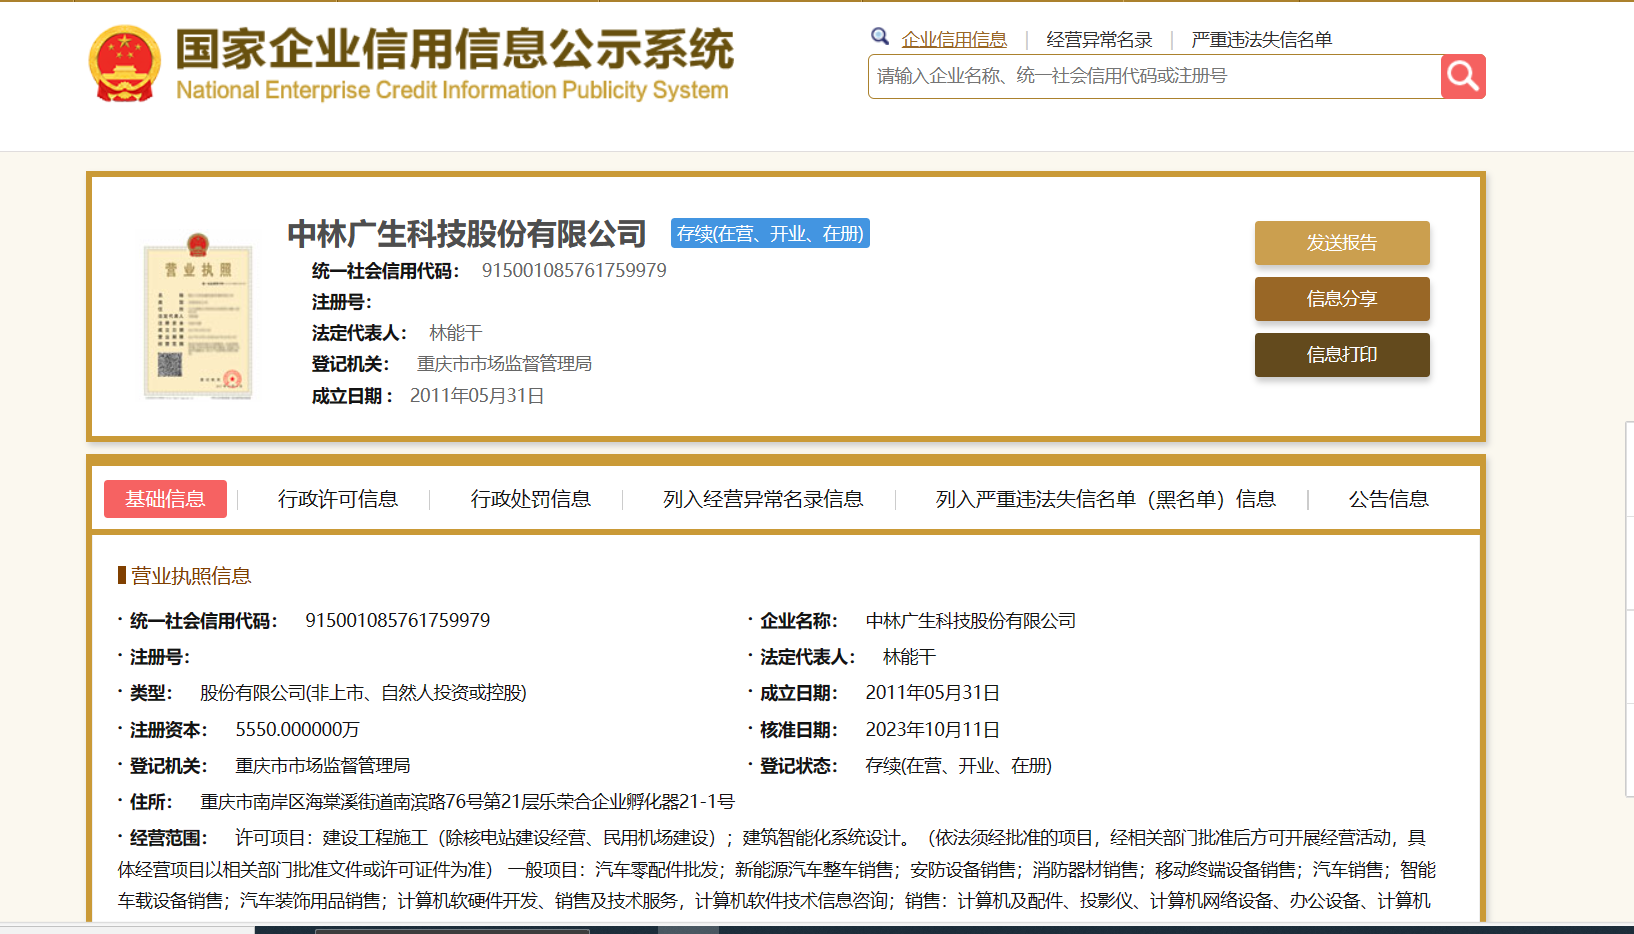Switch to the 行政许可信息 tab
This screenshot has width=1634, height=934.
338,499
